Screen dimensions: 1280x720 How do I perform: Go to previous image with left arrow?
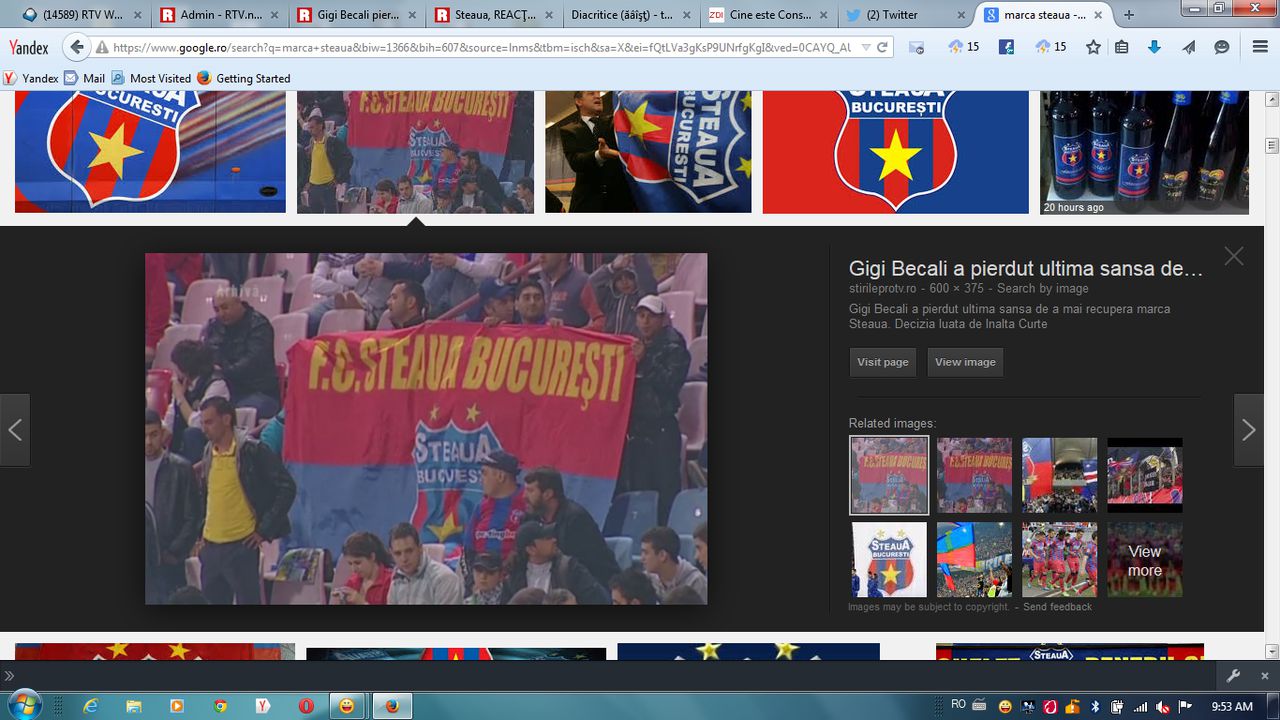point(15,430)
